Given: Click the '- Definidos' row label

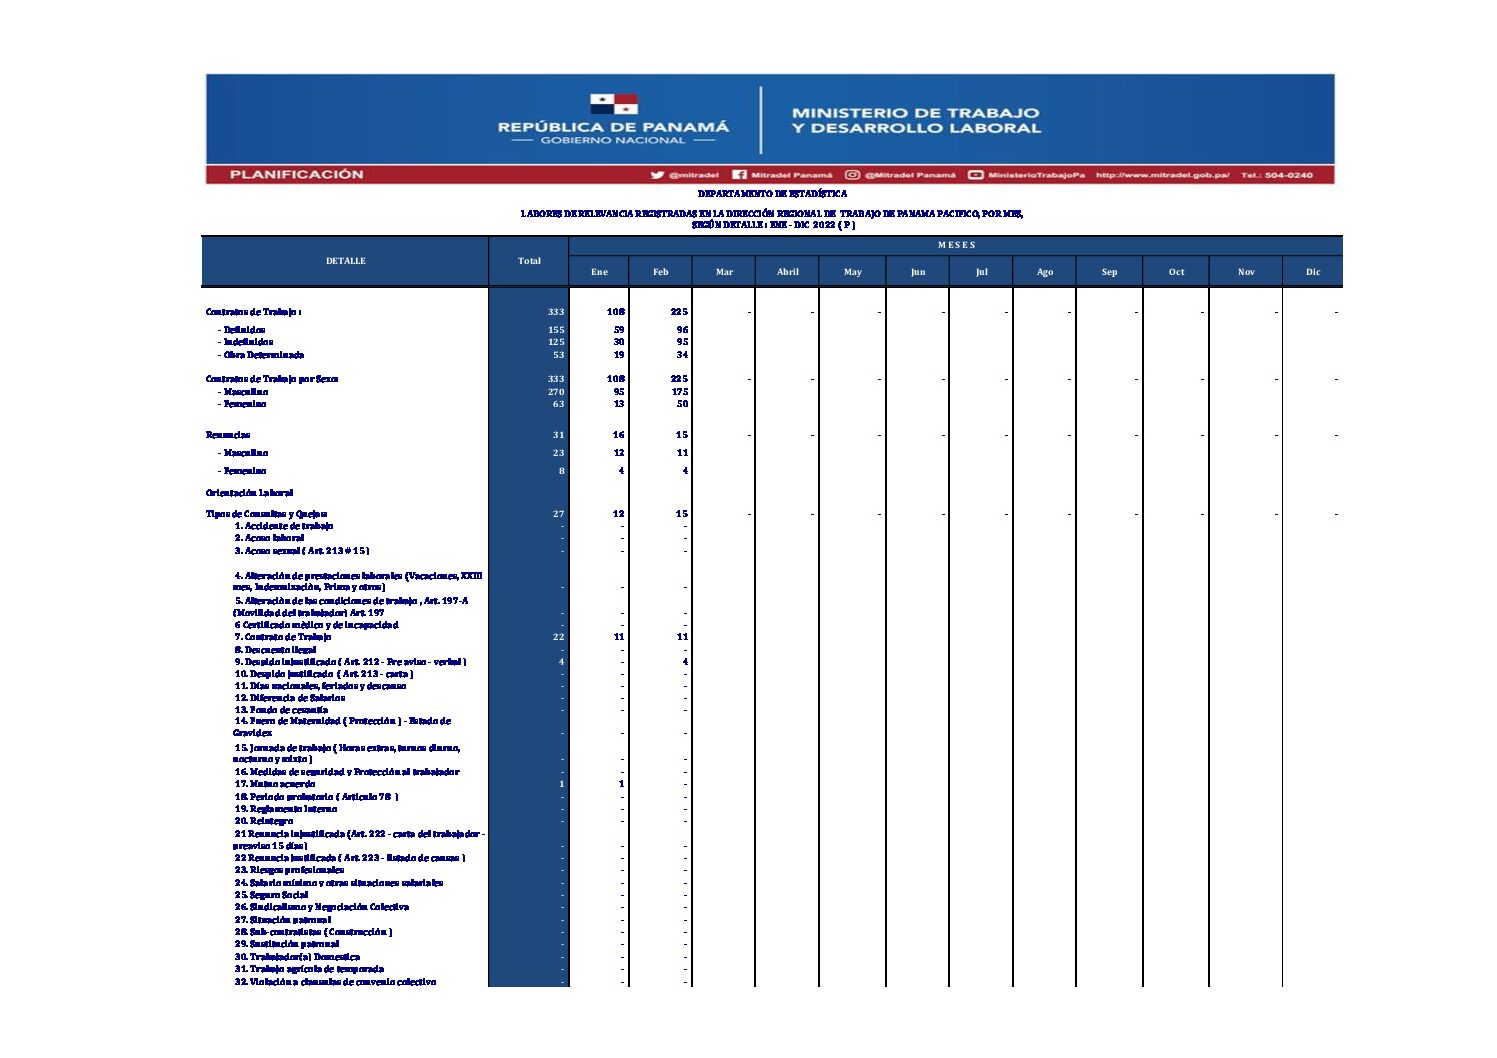Looking at the screenshot, I should click(242, 330).
